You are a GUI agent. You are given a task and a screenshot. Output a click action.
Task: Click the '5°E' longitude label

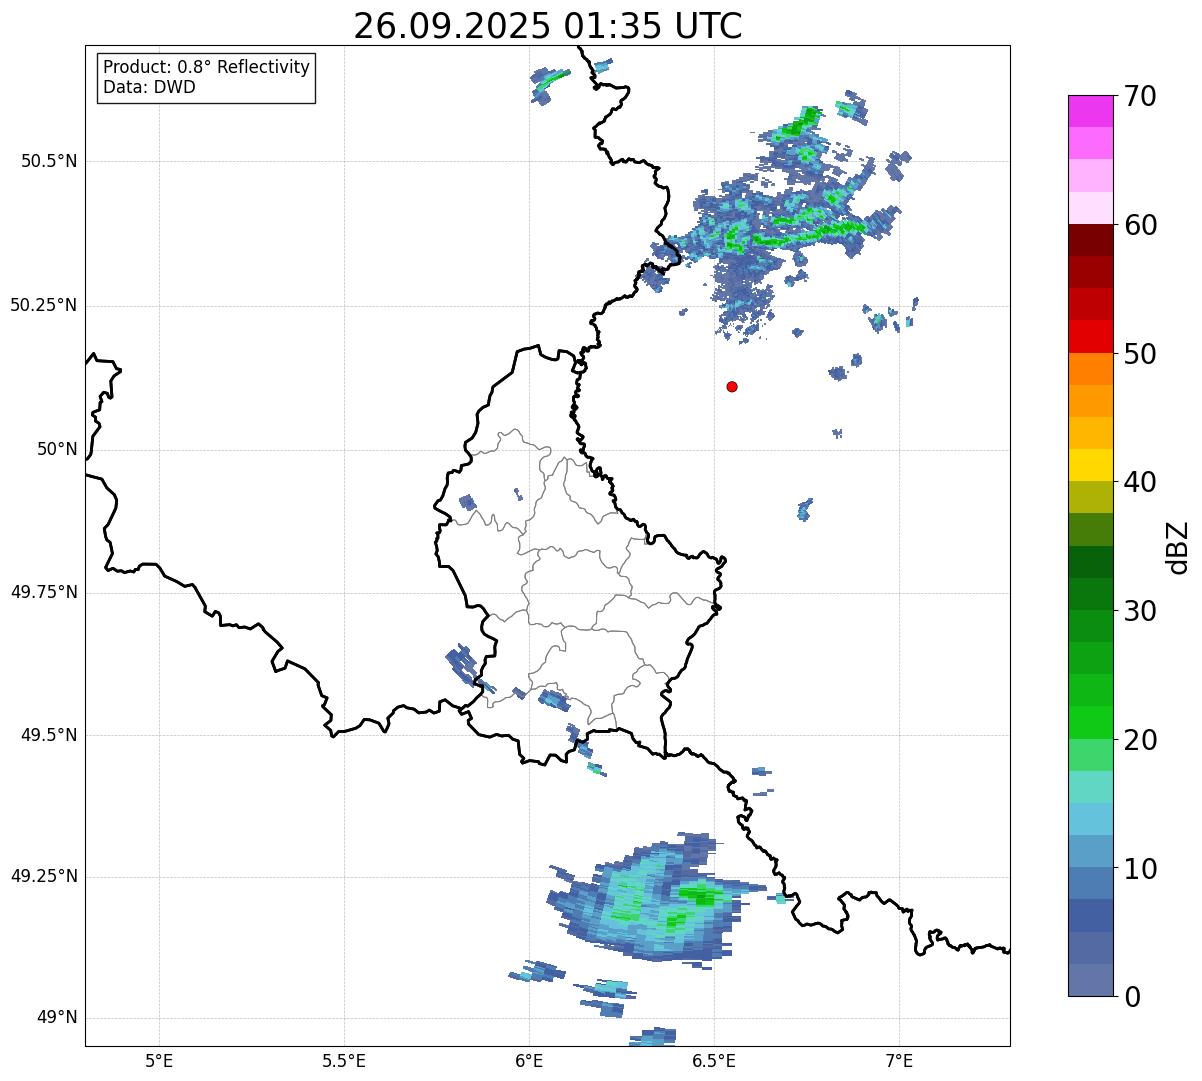click(159, 1060)
